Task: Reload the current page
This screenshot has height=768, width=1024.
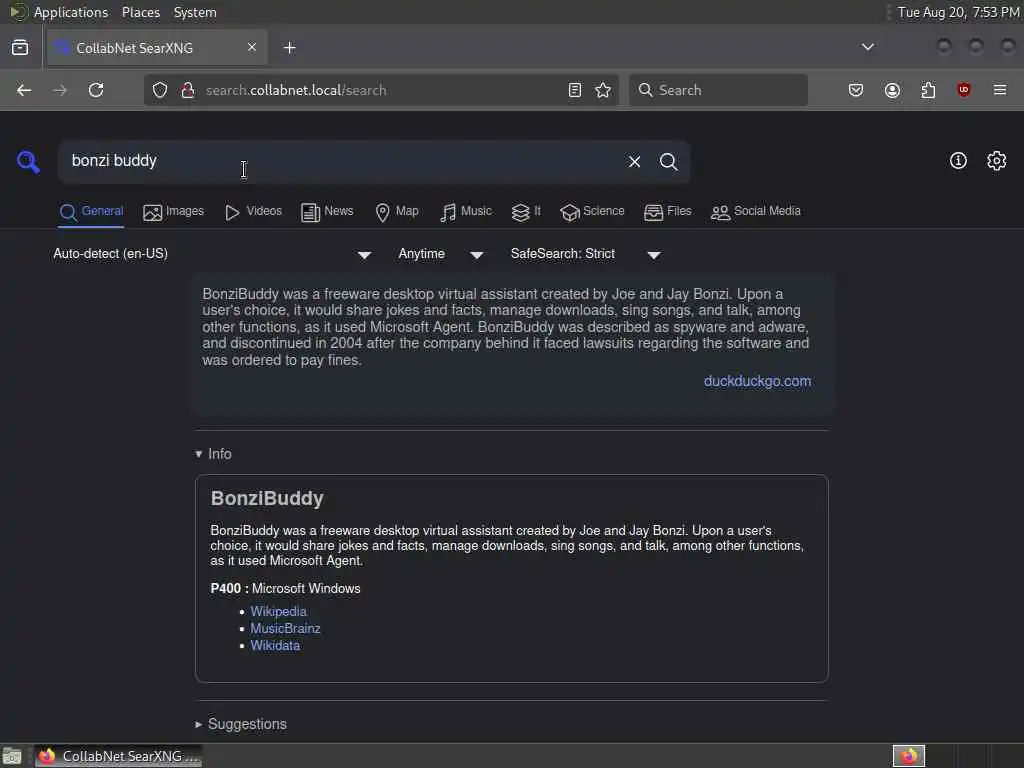Action: coord(96,90)
